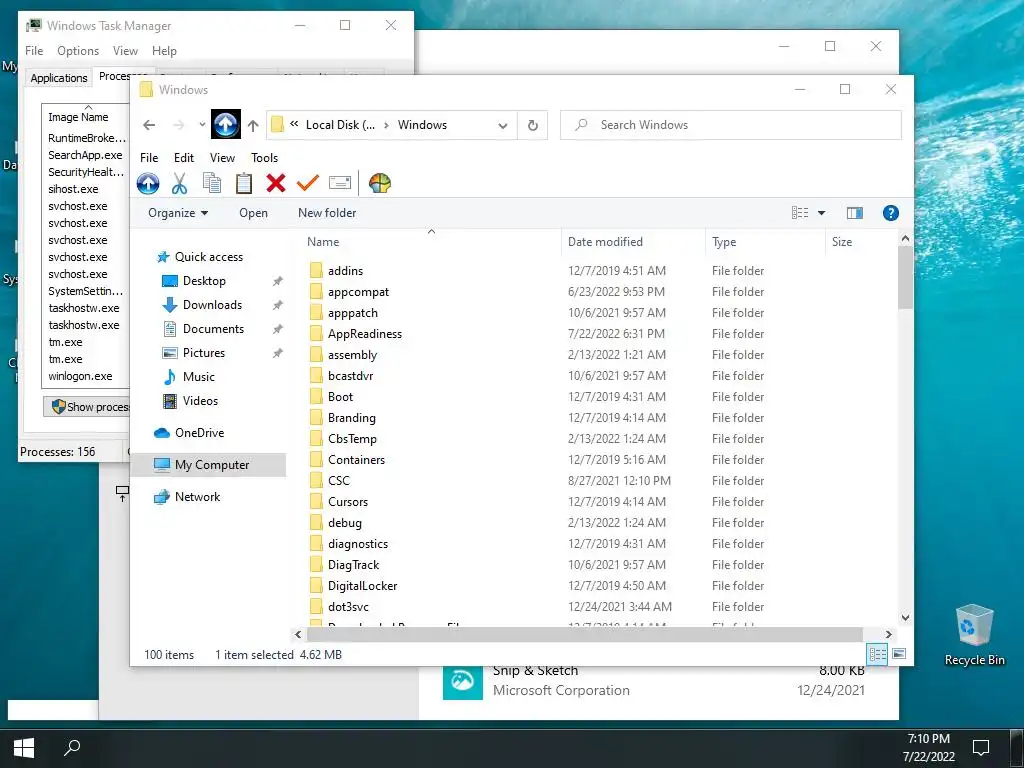
Task: Click the Search Windows input field
Action: (x=731, y=125)
